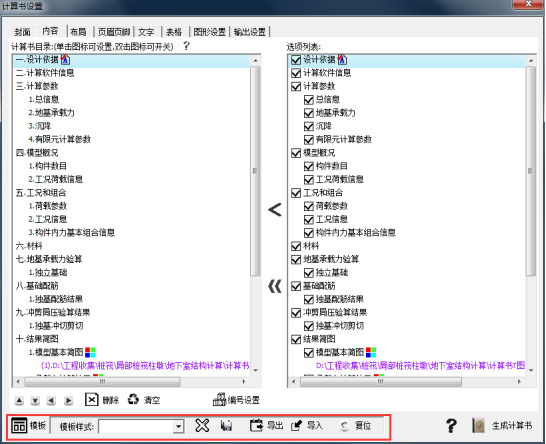Click the 复位 reset icon

pyautogui.click(x=344, y=426)
